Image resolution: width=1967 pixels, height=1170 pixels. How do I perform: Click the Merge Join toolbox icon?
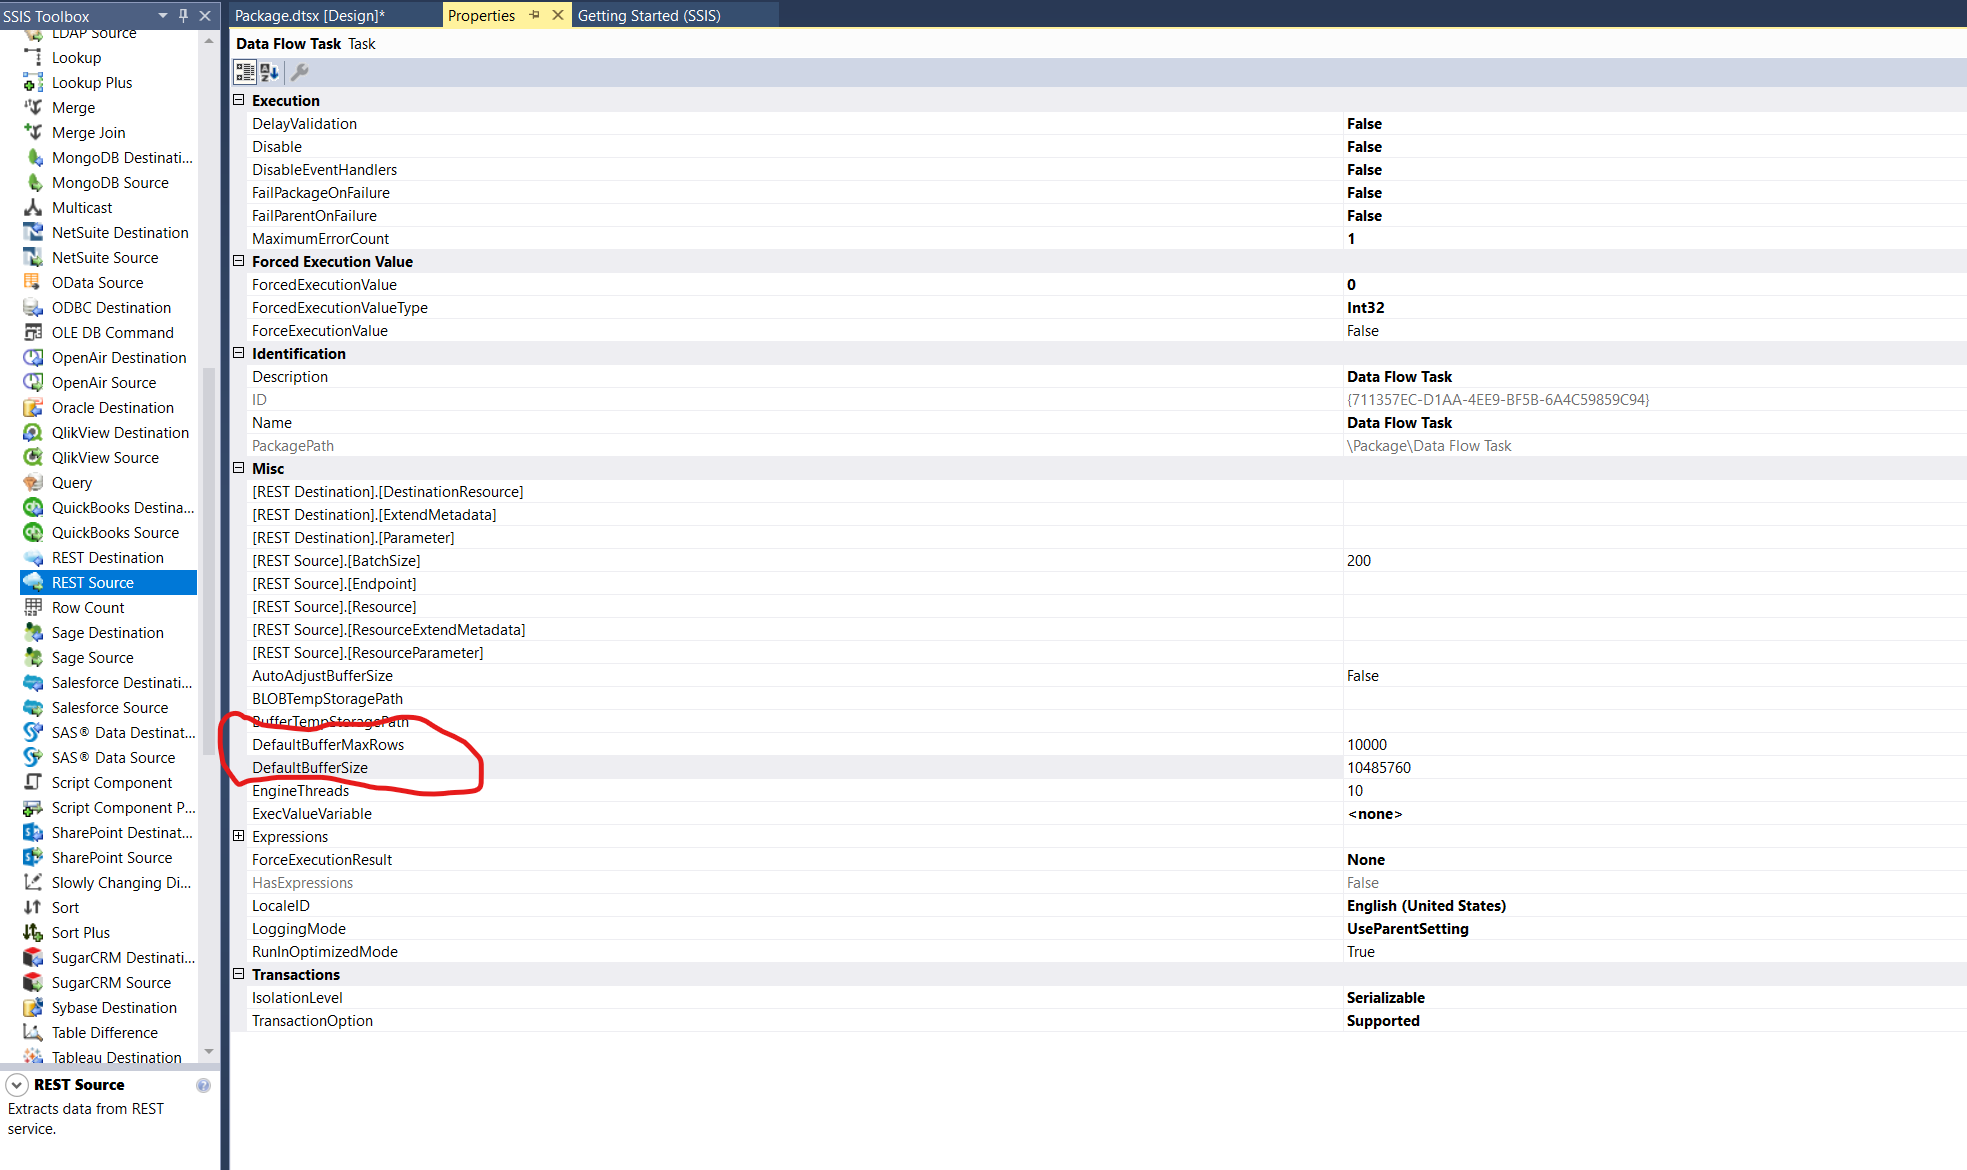pos(33,133)
